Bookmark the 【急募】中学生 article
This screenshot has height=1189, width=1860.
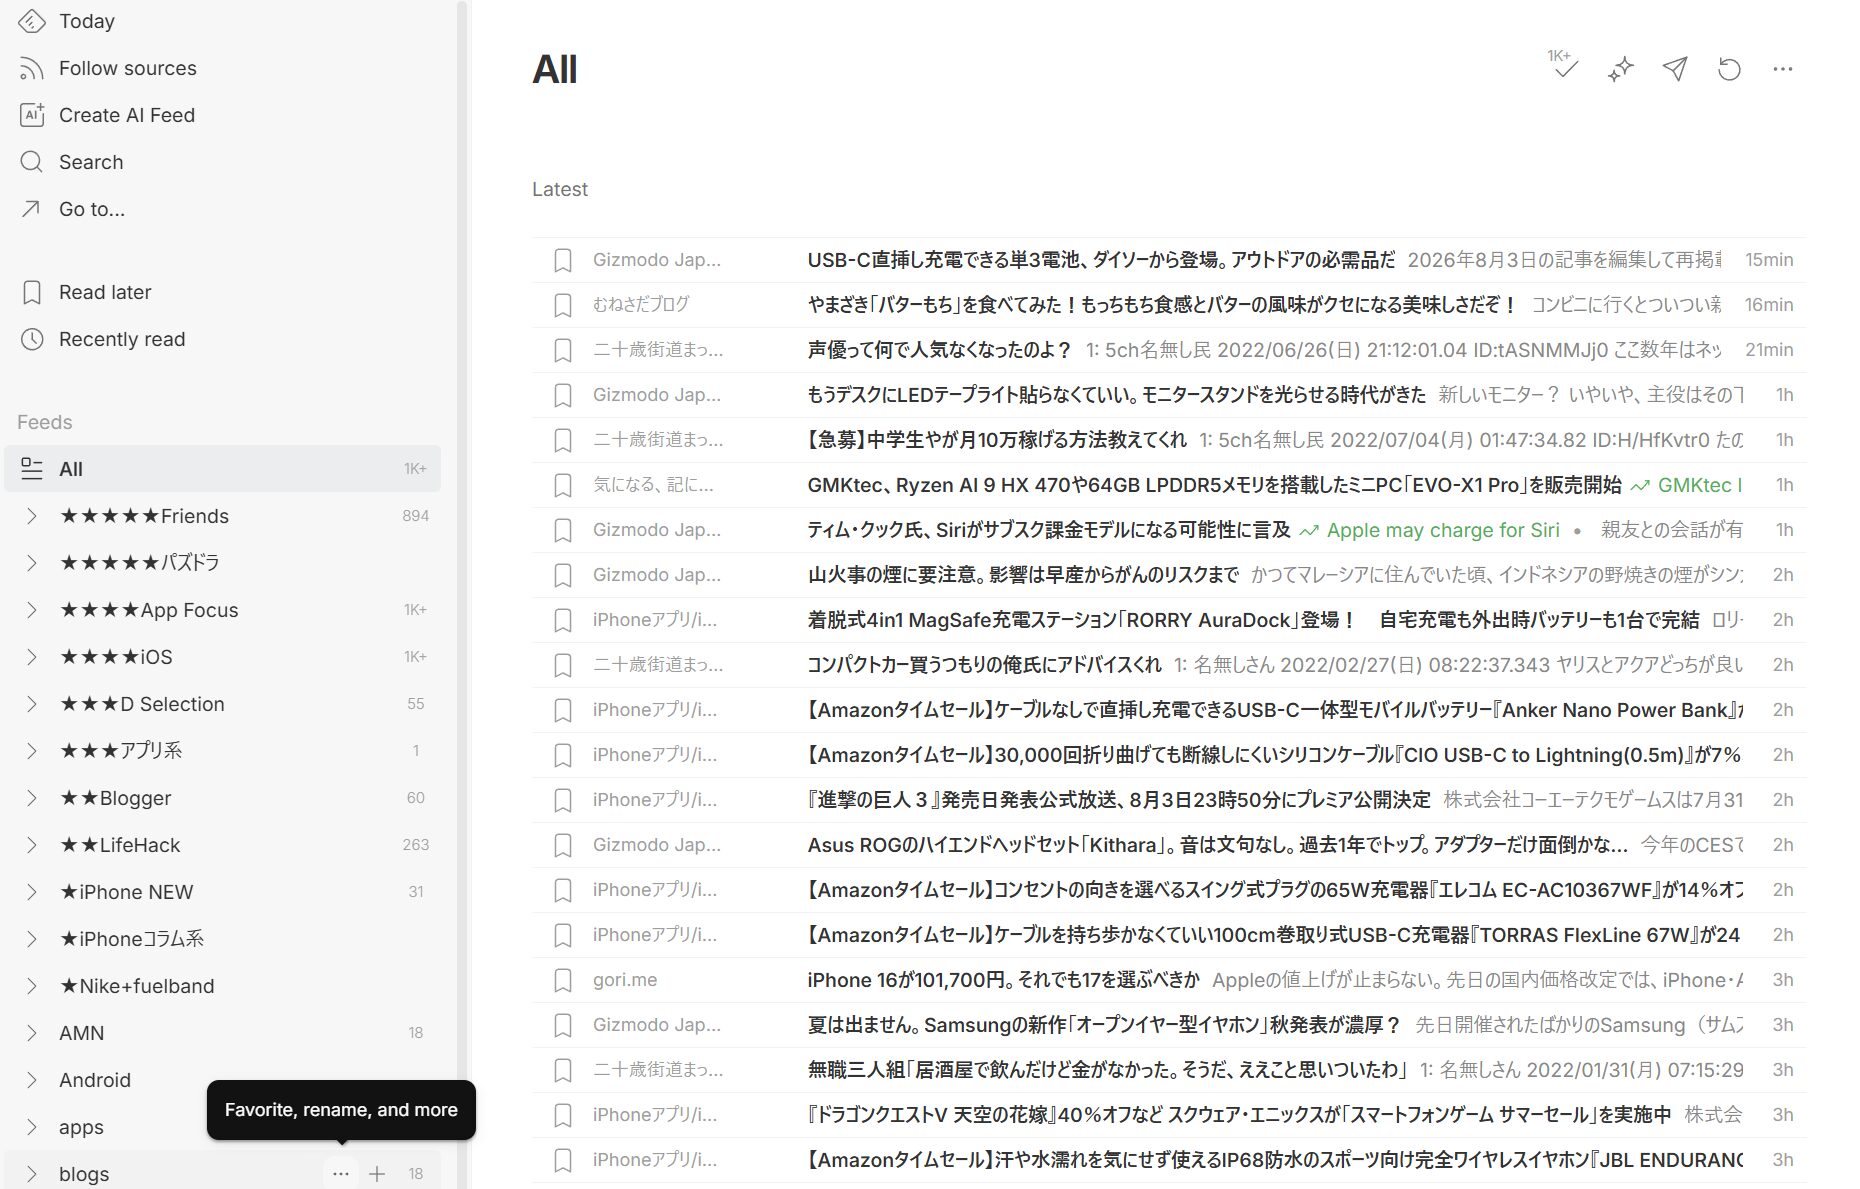click(x=563, y=440)
